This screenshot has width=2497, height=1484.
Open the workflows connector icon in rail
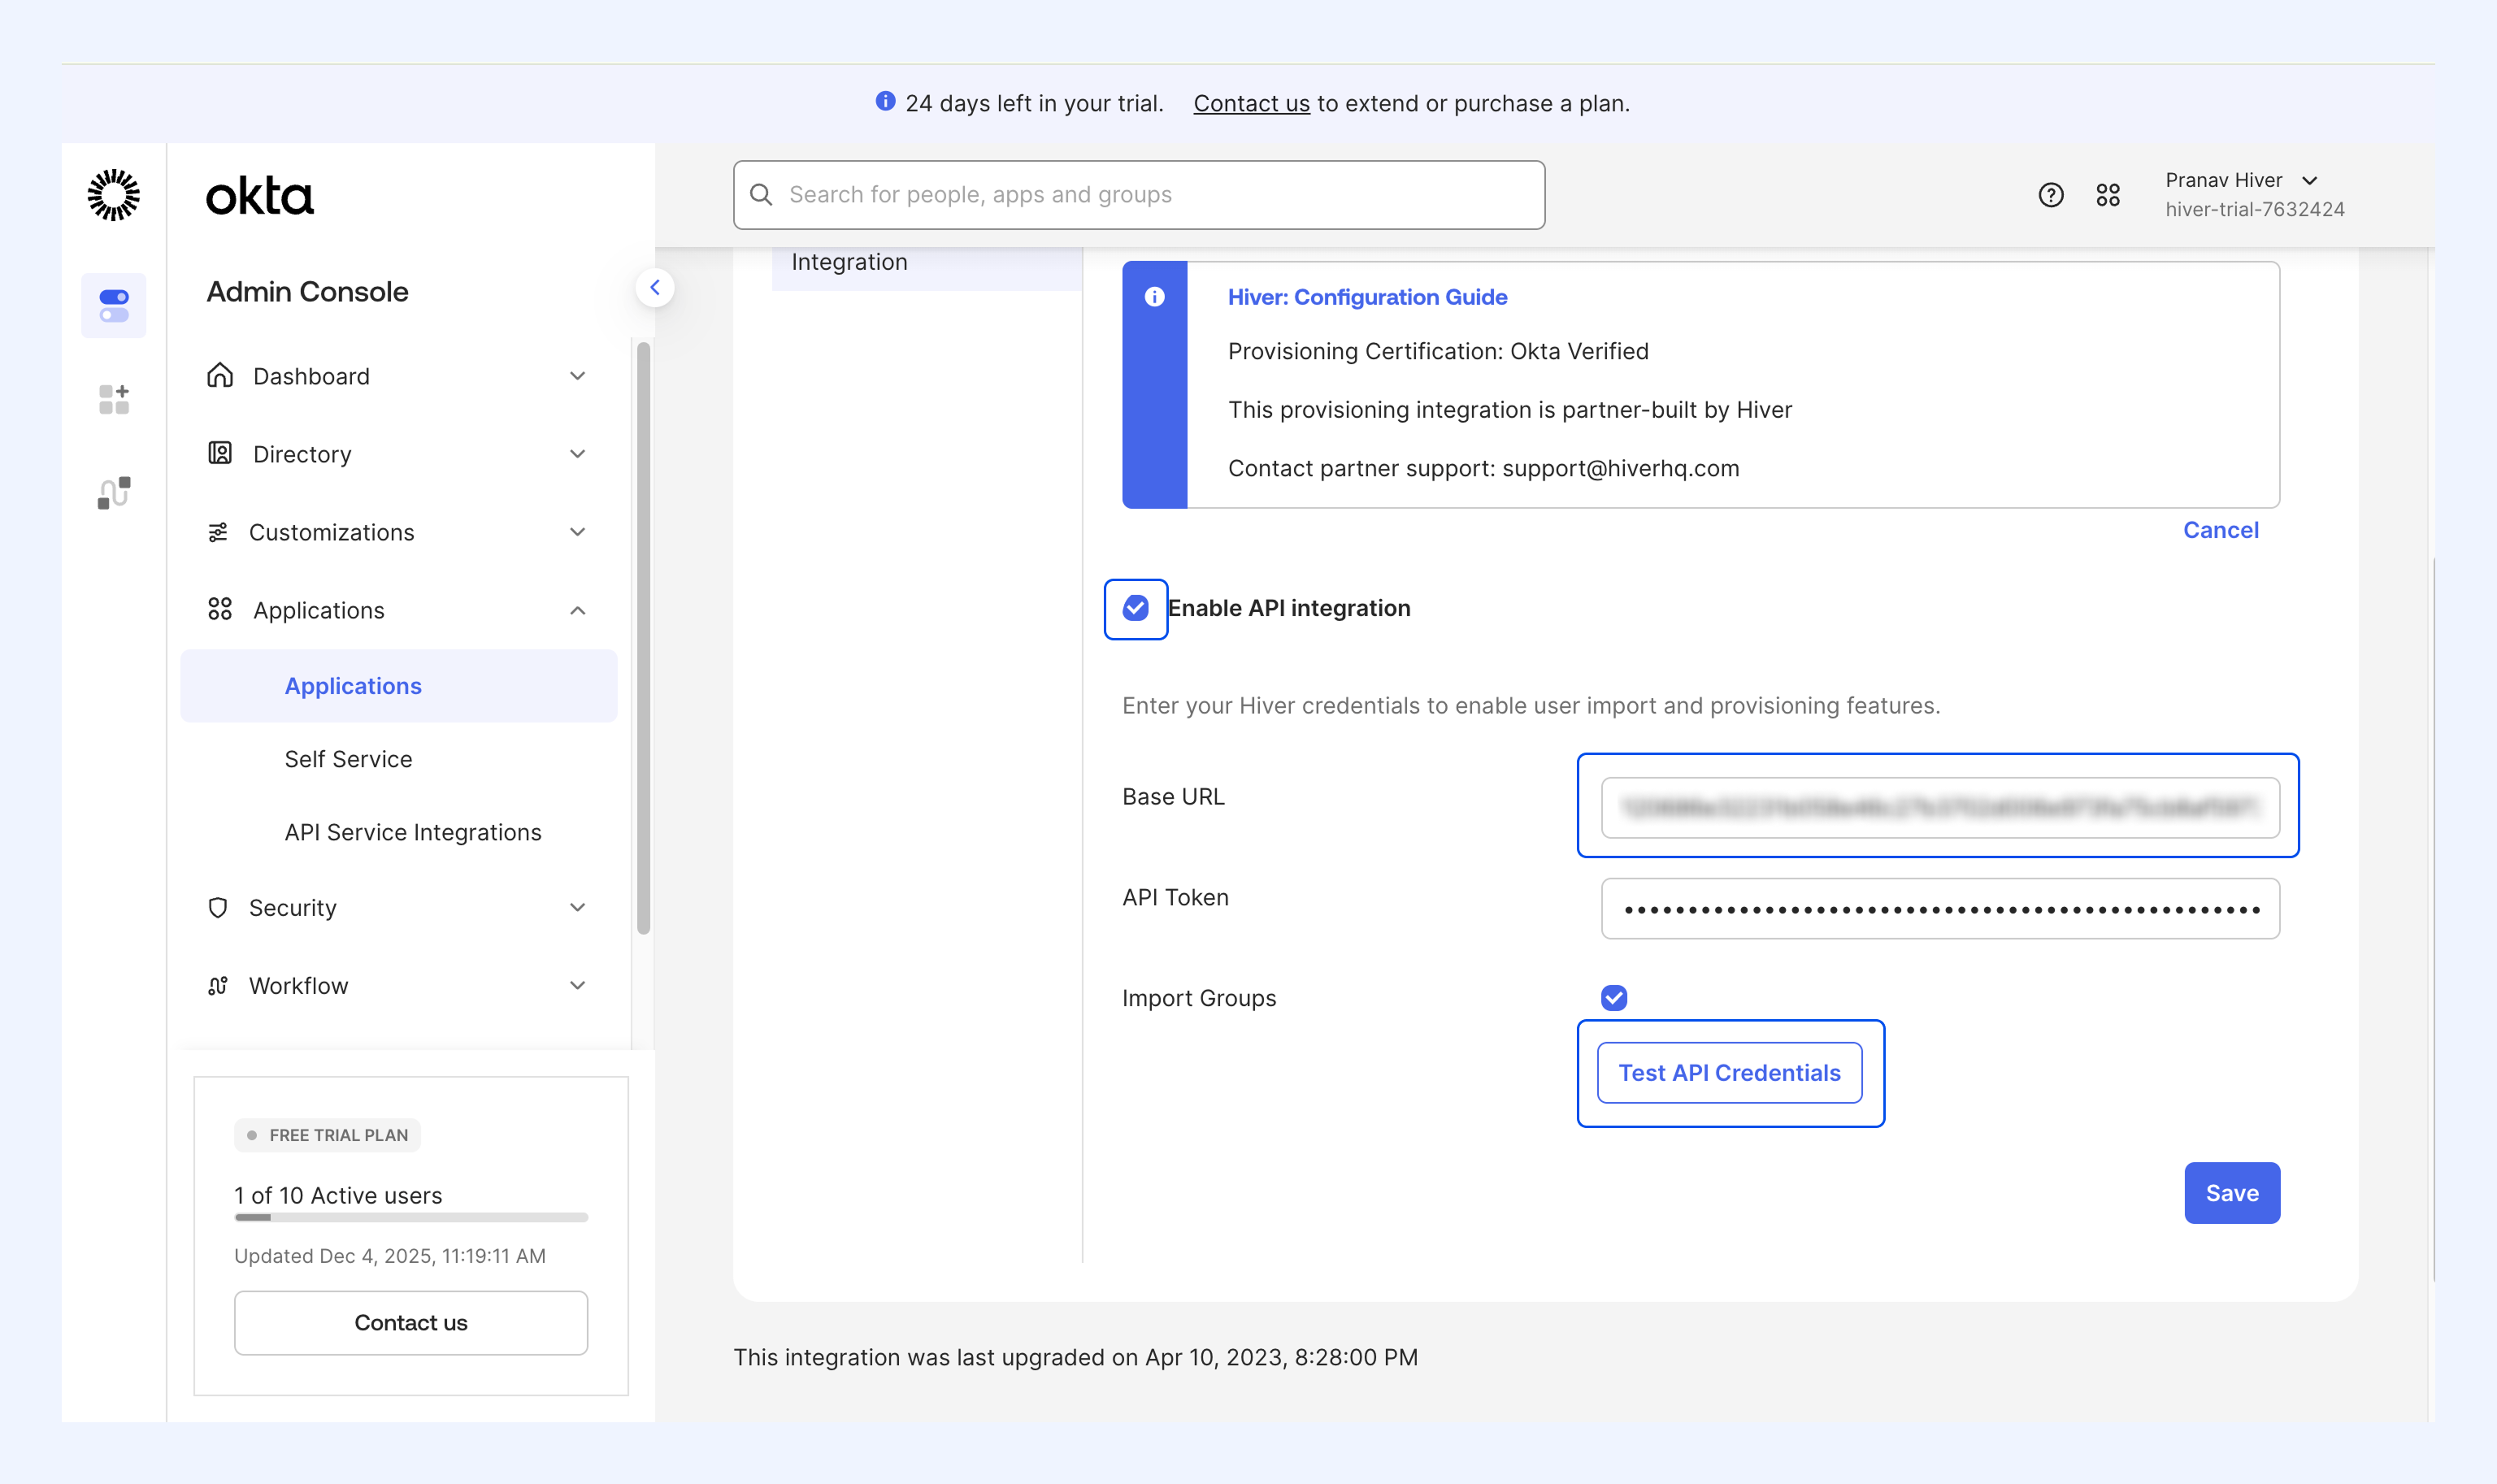click(114, 492)
